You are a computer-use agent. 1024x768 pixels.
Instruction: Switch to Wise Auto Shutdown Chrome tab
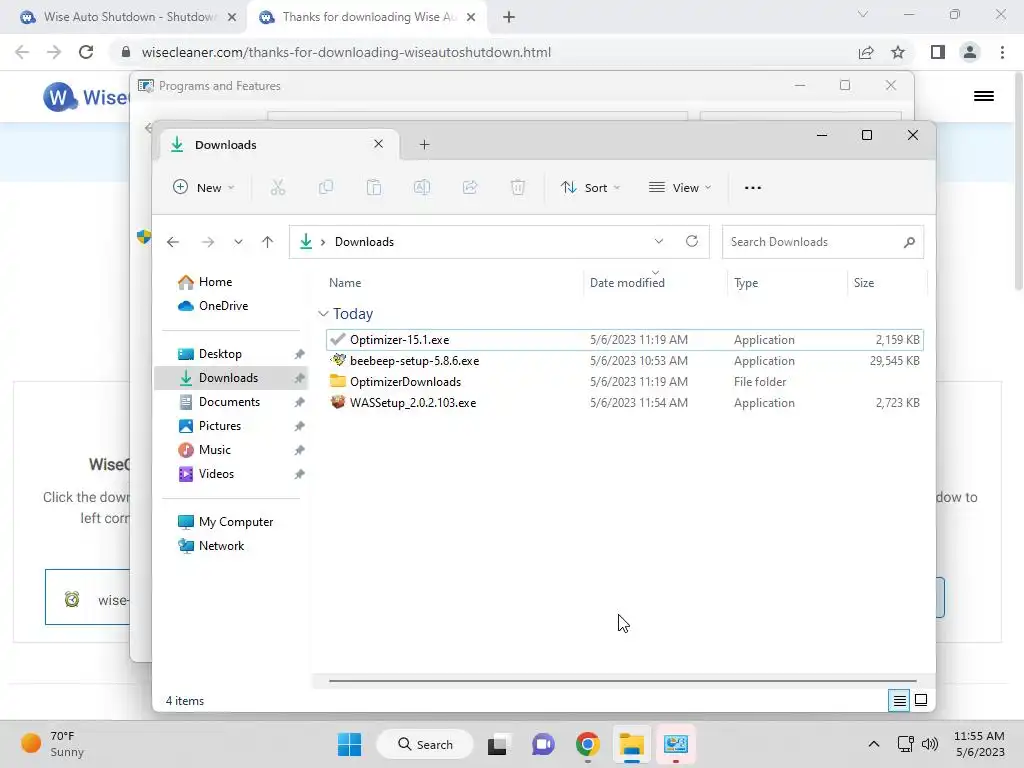pyautogui.click(x=128, y=17)
